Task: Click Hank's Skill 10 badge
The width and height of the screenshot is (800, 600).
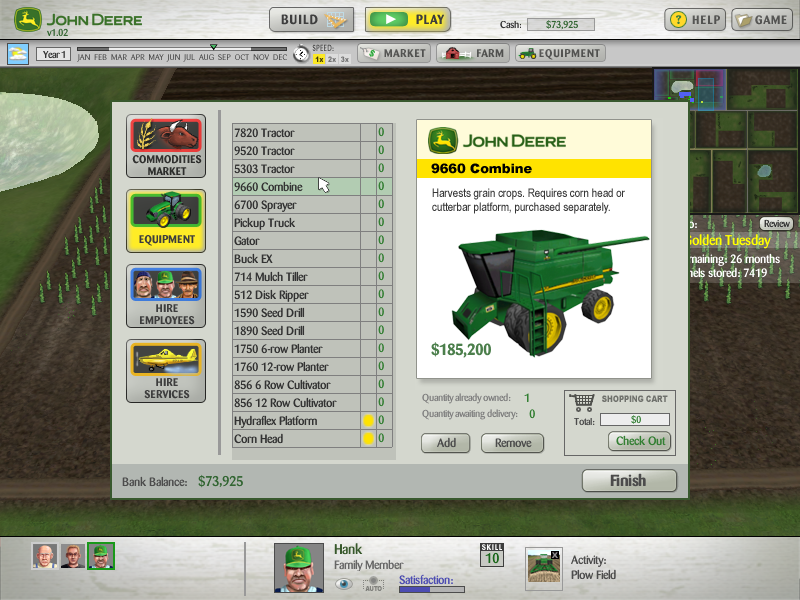Action: [x=492, y=555]
